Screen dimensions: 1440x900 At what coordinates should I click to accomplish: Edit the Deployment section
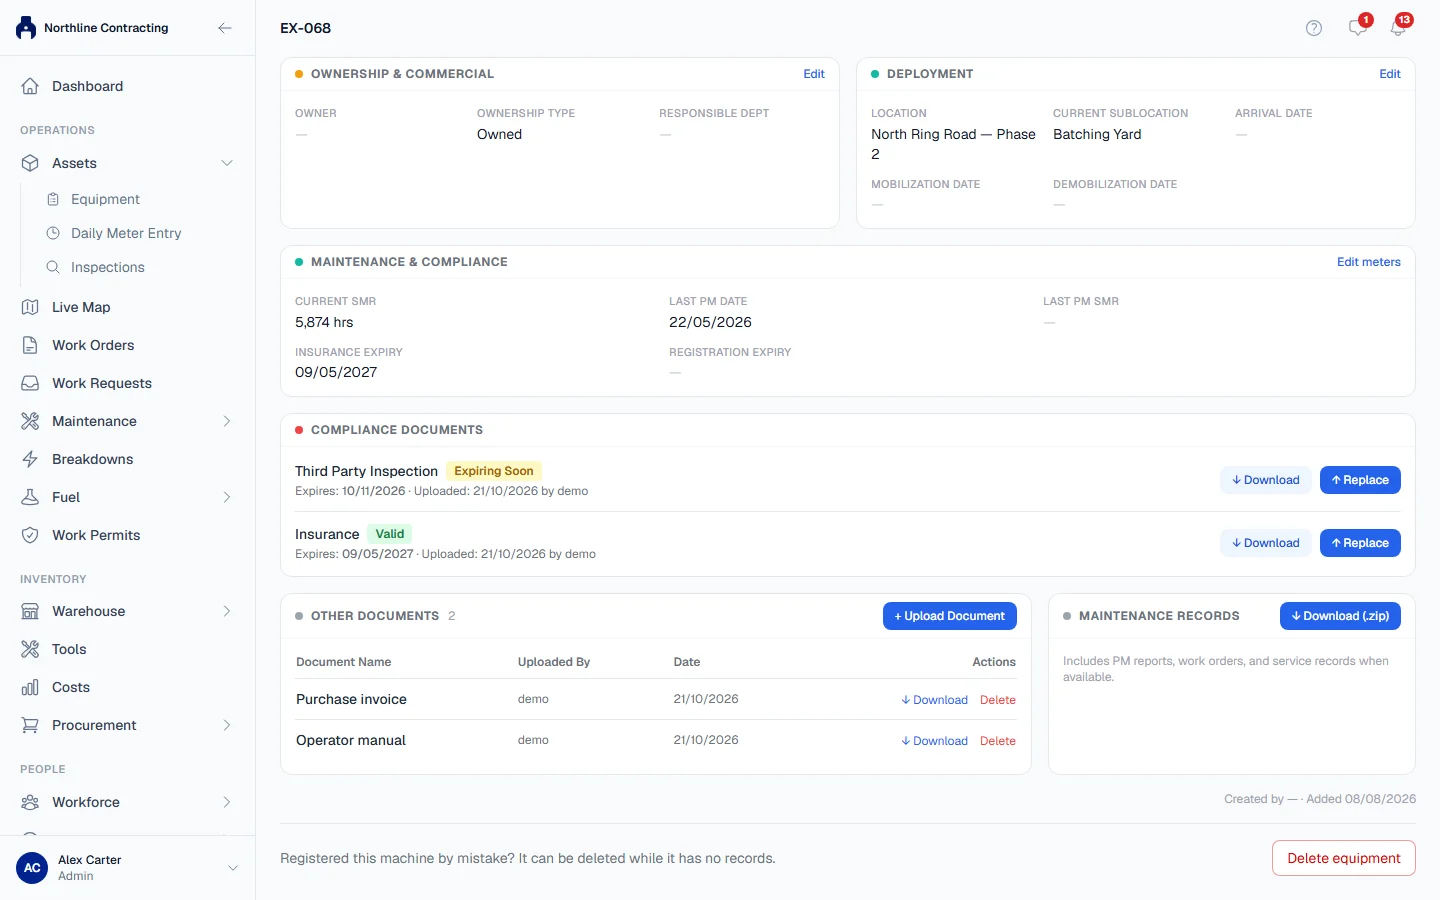tap(1390, 74)
